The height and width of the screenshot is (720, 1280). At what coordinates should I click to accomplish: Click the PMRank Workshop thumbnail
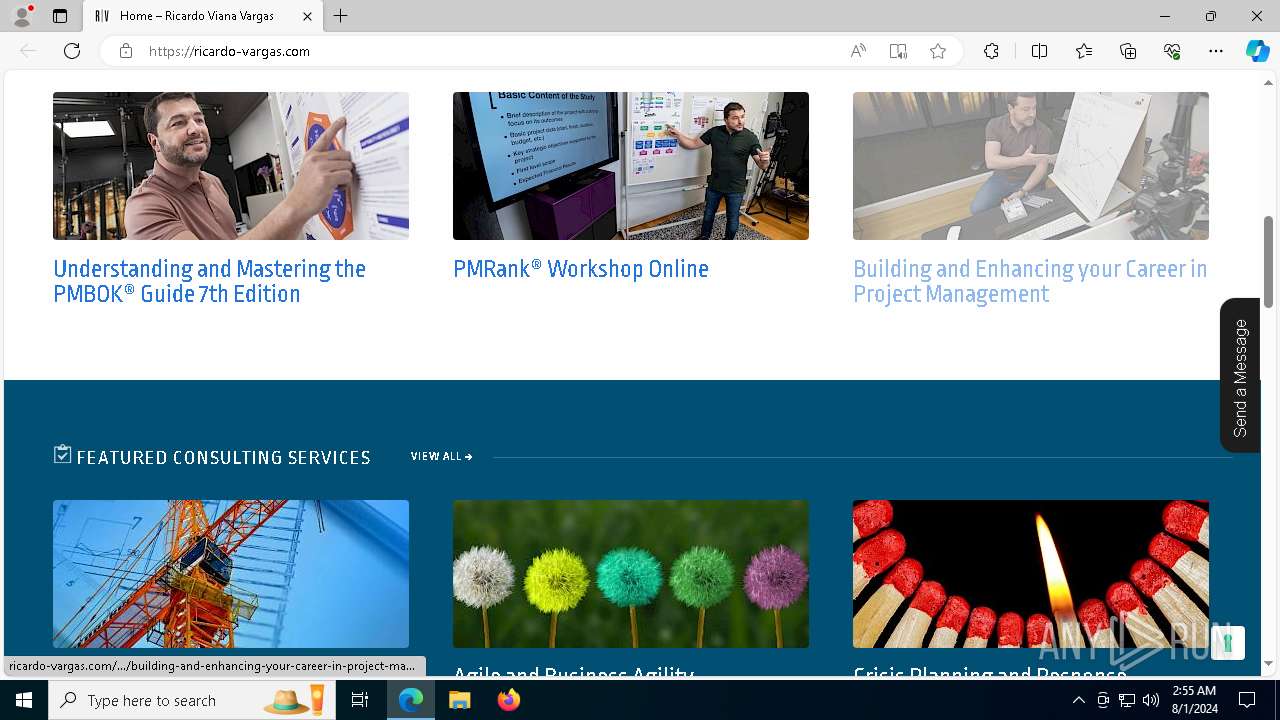(x=631, y=166)
